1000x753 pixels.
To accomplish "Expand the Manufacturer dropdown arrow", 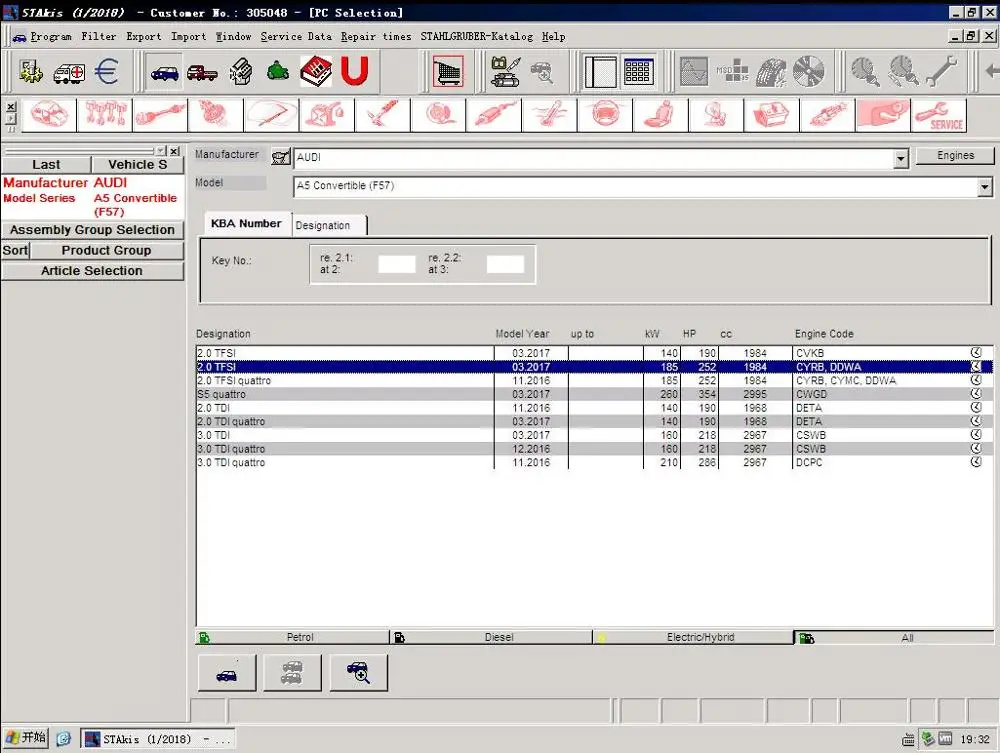I will [x=900, y=158].
